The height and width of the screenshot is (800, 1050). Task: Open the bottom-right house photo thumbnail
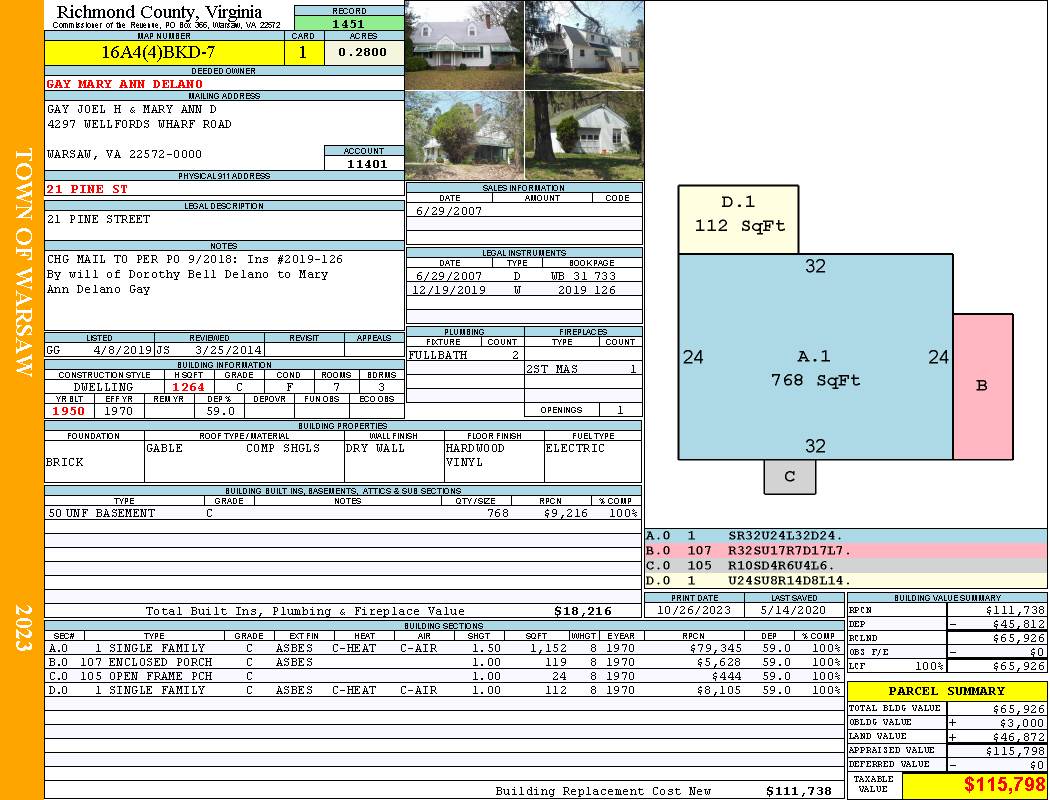(585, 135)
